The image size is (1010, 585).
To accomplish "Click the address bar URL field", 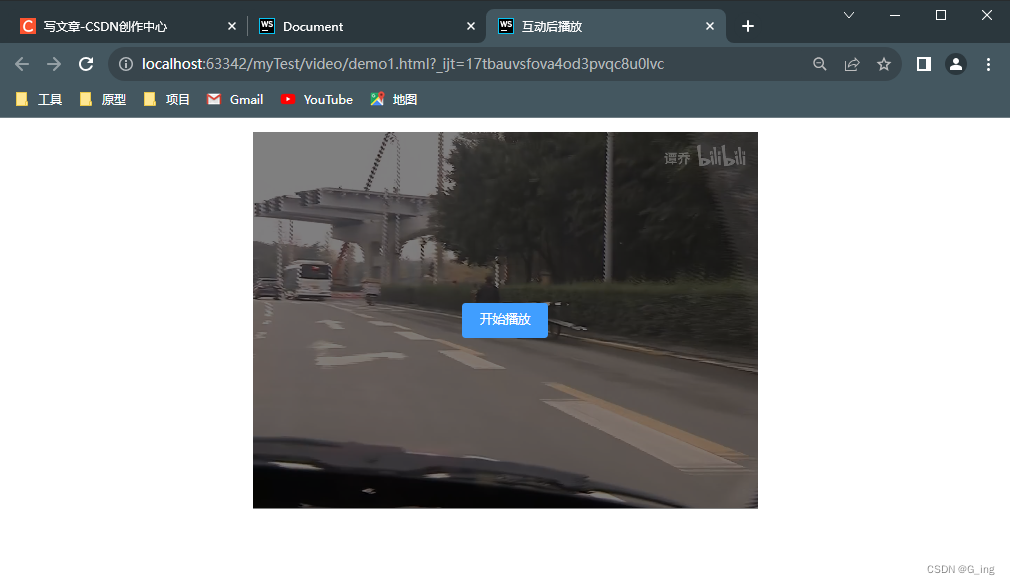I will click(x=450, y=64).
